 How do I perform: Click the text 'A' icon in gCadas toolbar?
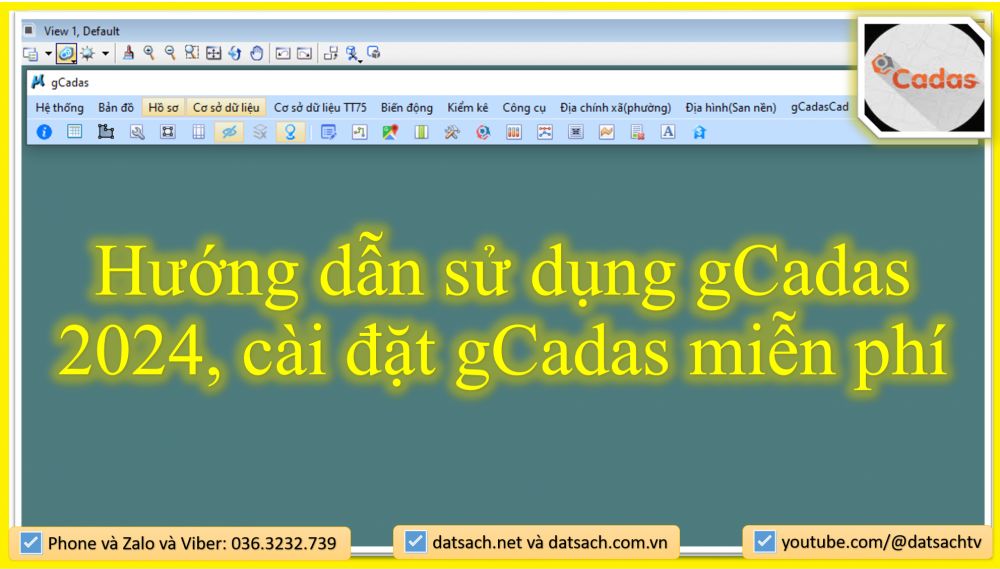tap(668, 131)
